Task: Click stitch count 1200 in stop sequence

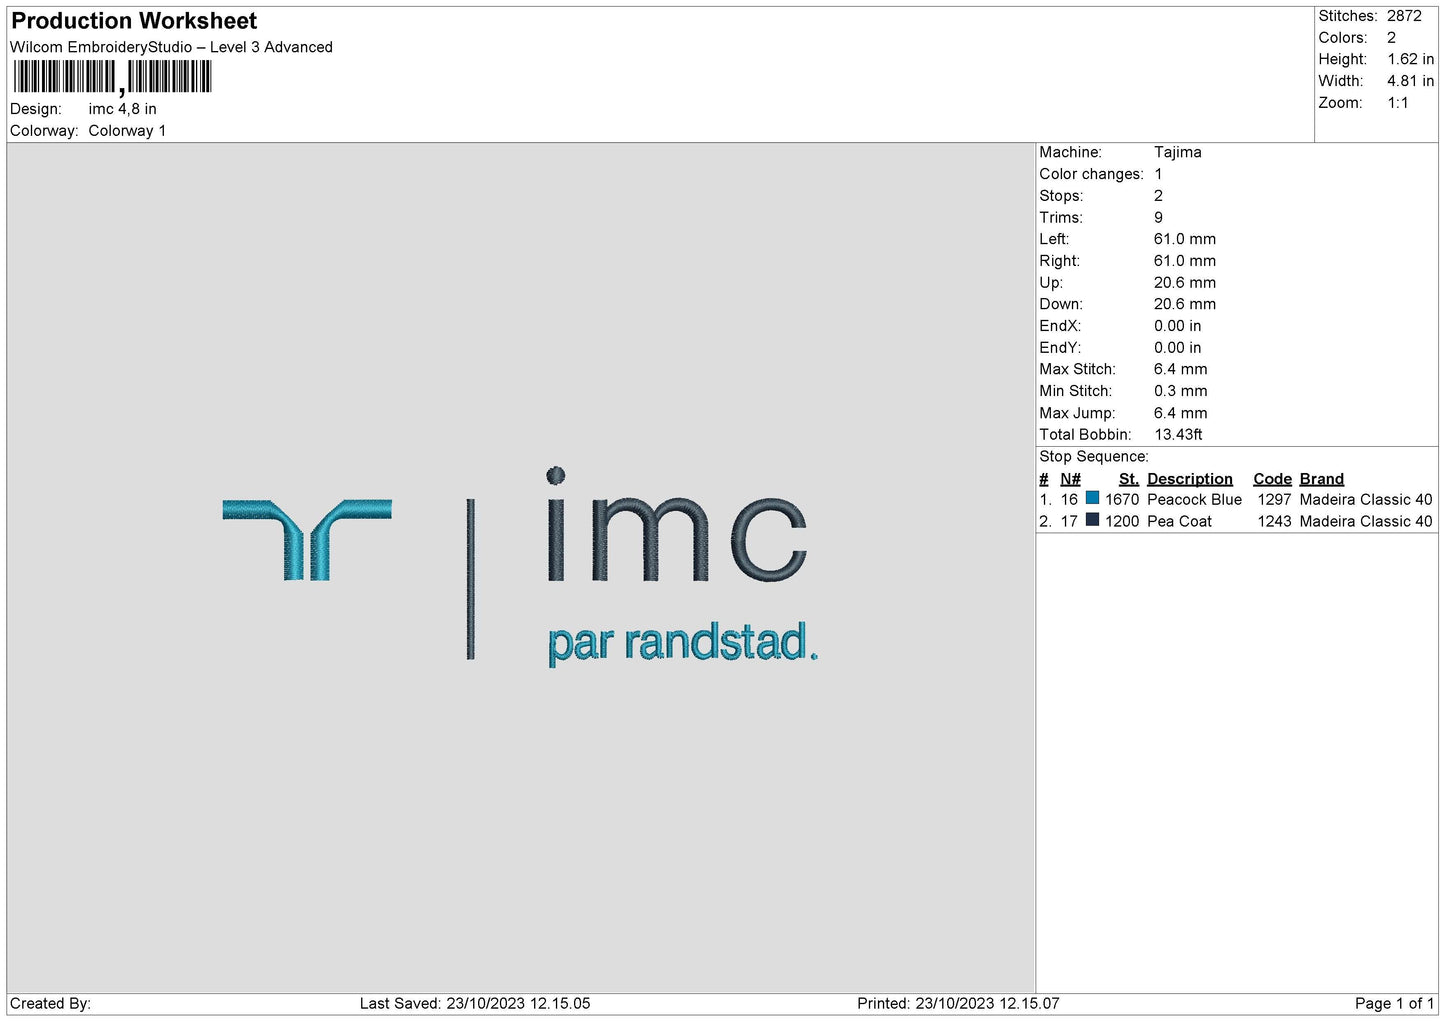Action: click(x=1122, y=521)
